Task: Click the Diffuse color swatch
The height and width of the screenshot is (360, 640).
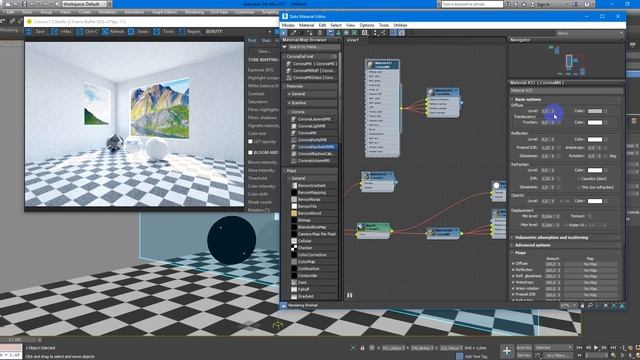Action: pyautogui.click(x=595, y=111)
